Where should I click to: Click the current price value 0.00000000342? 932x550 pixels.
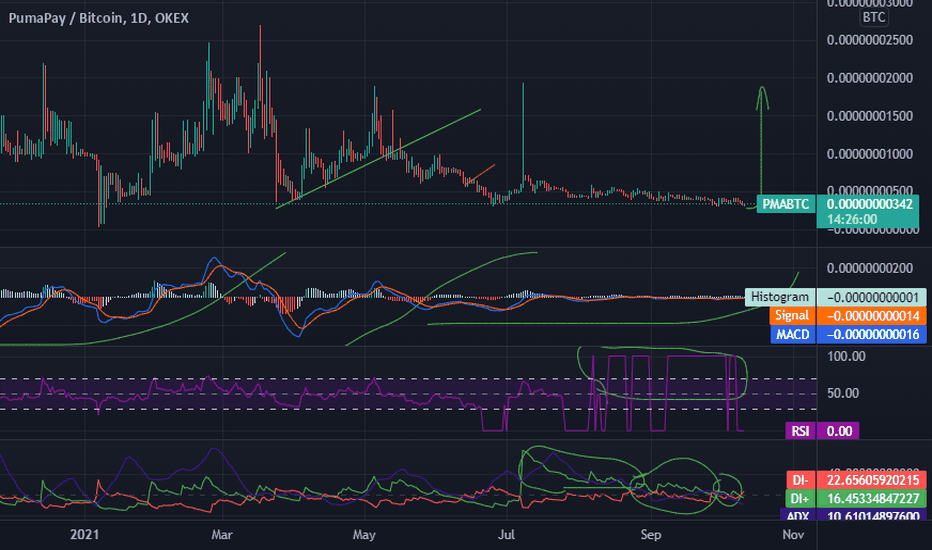869,205
